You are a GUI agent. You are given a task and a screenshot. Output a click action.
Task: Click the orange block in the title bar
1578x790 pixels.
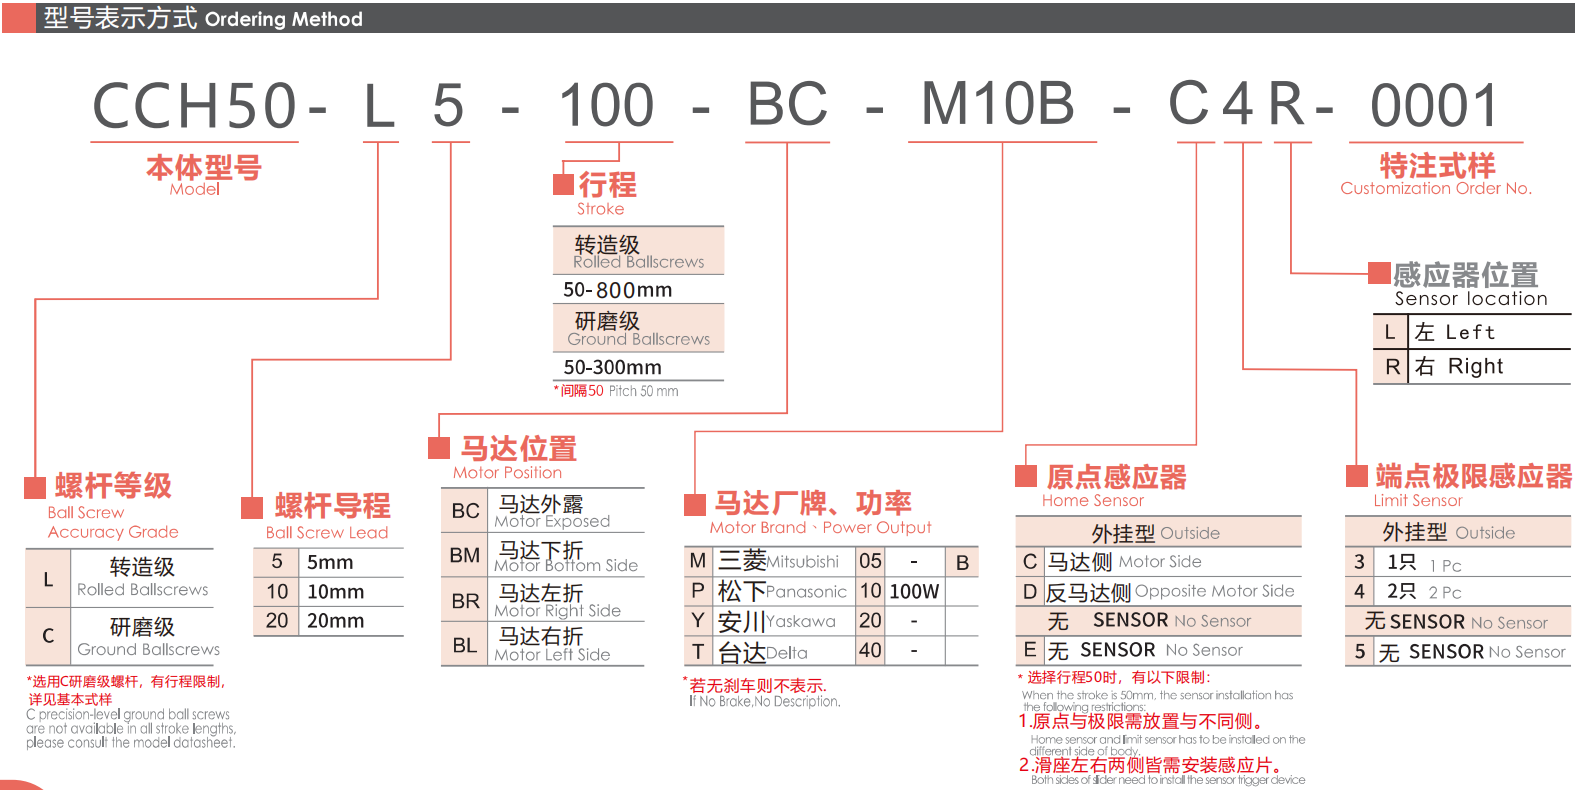click(x=18, y=18)
